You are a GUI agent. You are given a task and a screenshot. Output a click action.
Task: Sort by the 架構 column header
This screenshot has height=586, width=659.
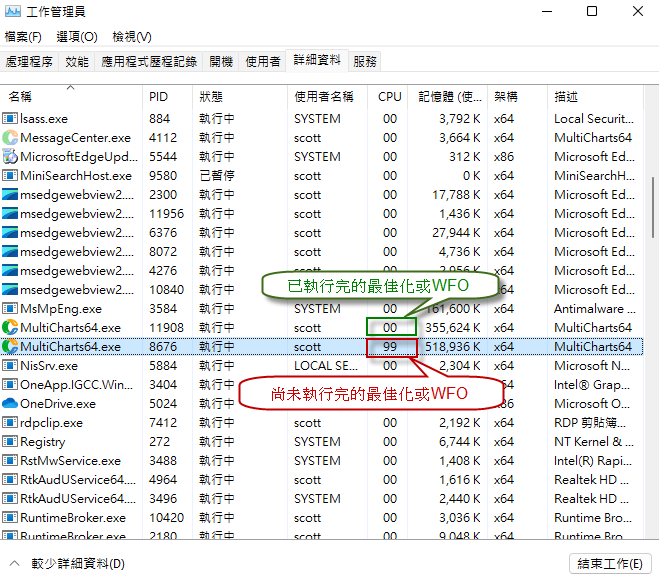pyautogui.click(x=517, y=97)
